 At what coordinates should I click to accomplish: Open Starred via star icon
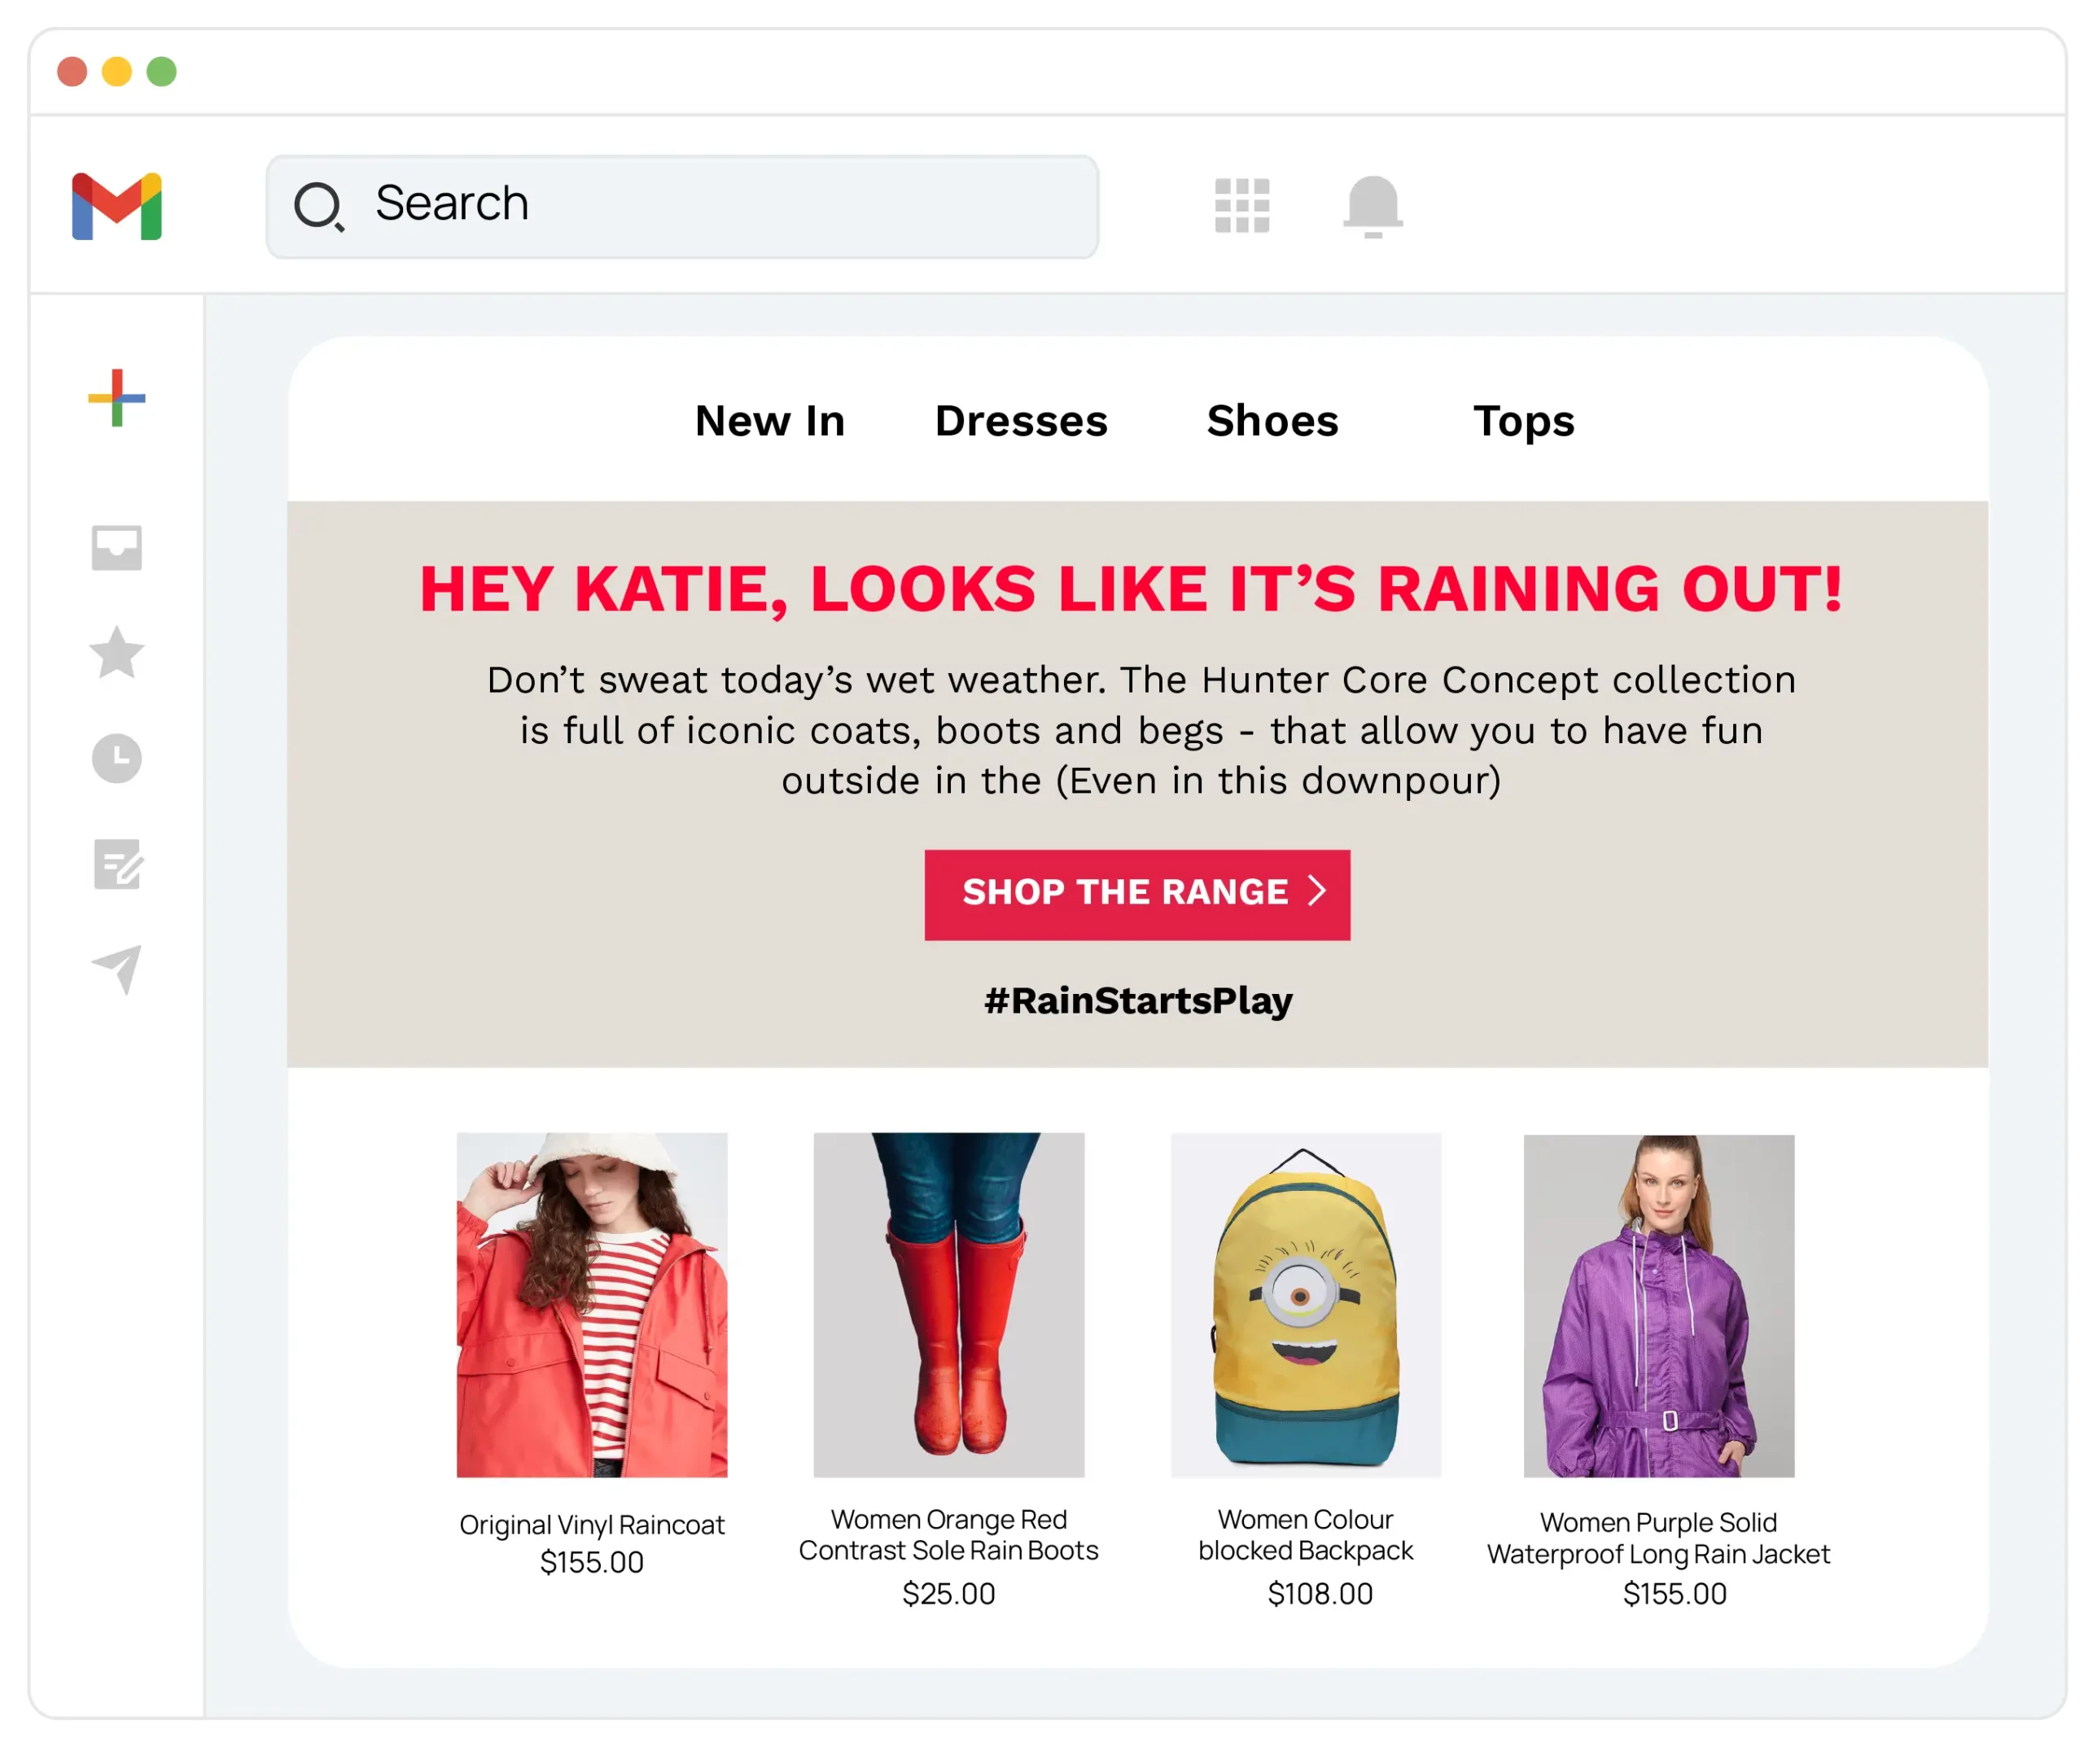(x=117, y=652)
